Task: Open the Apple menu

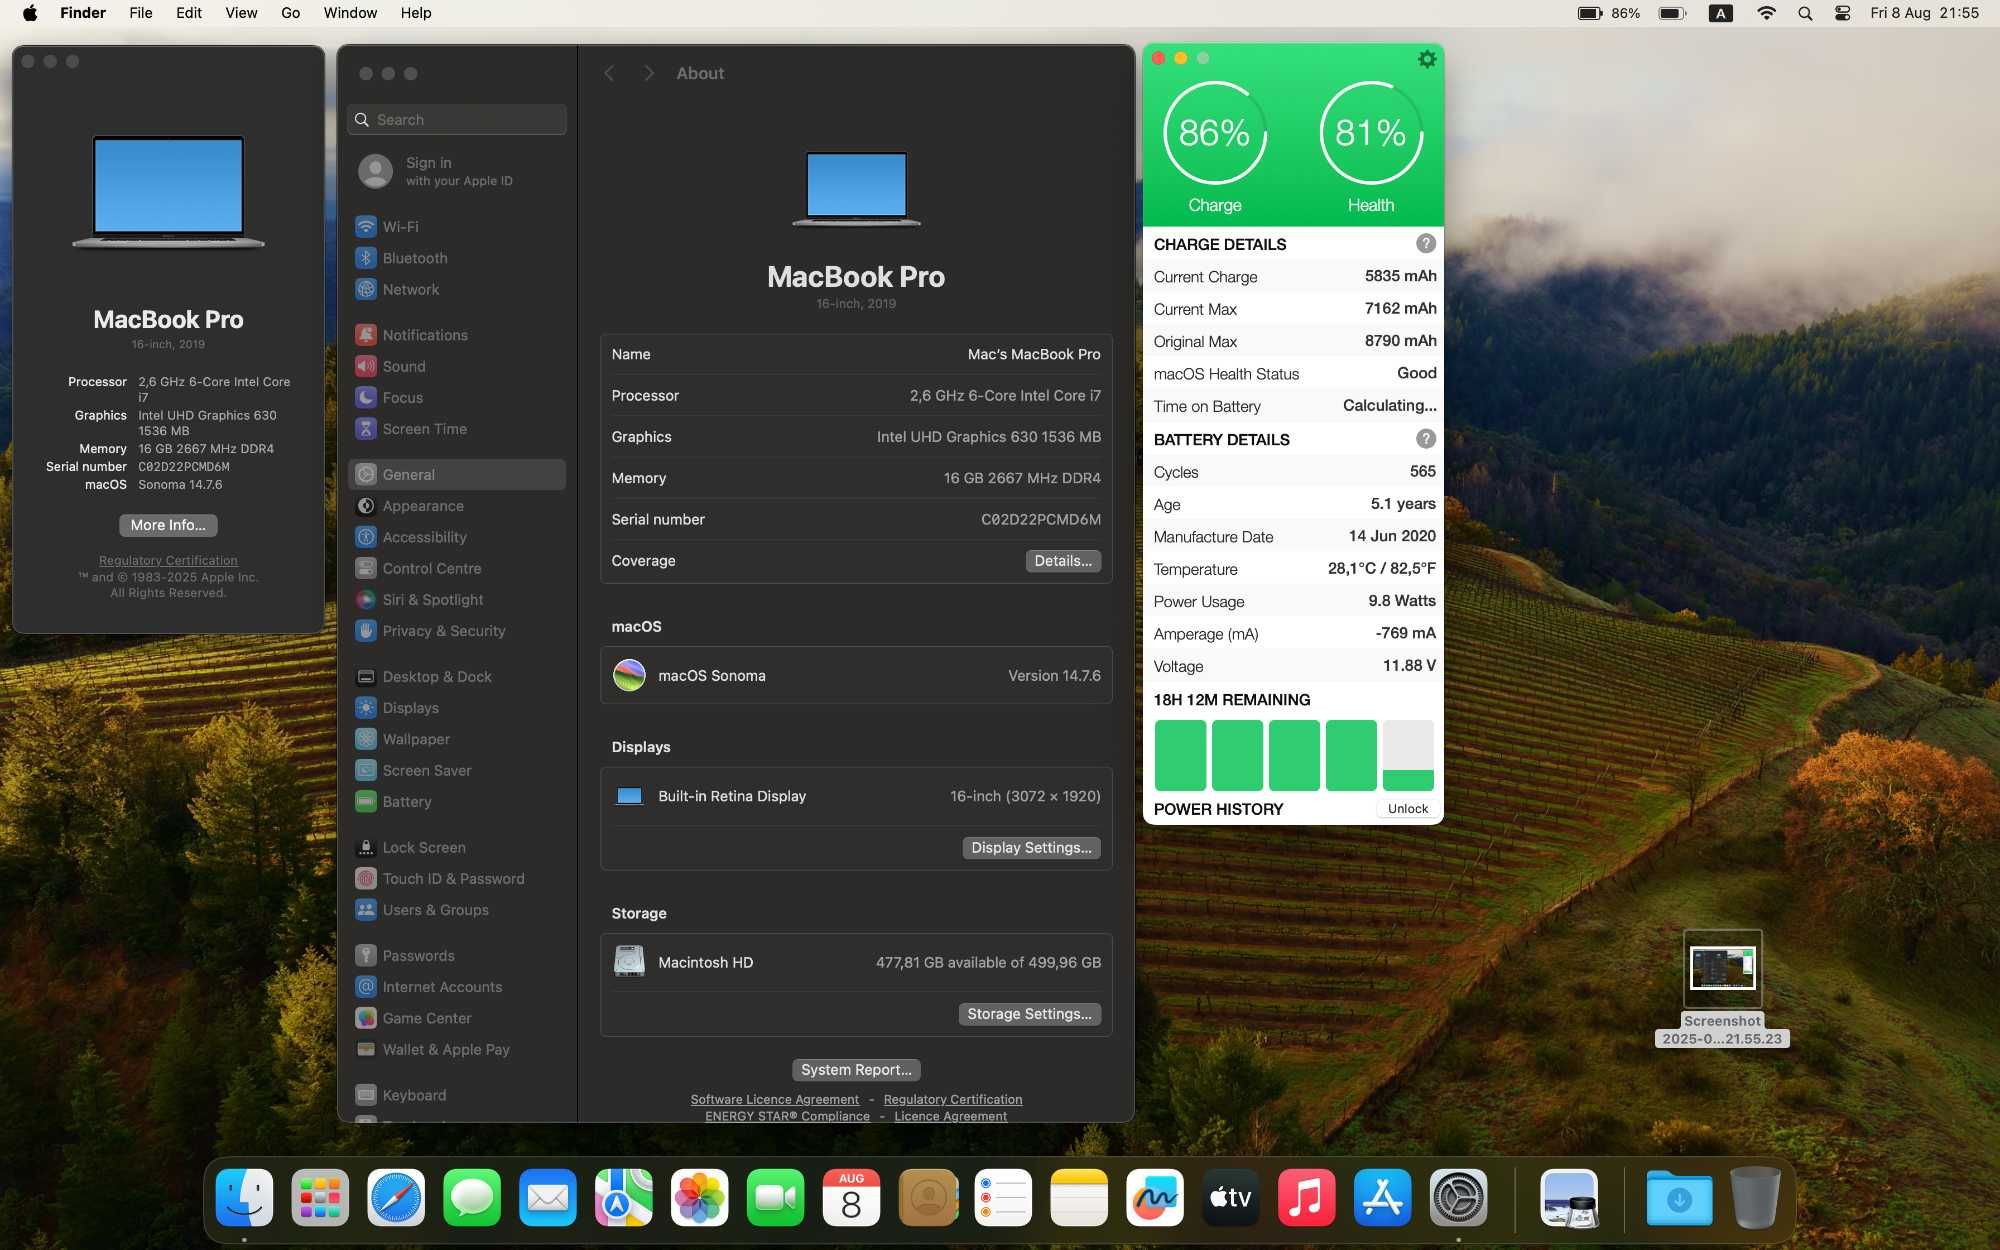Action: [x=30, y=13]
